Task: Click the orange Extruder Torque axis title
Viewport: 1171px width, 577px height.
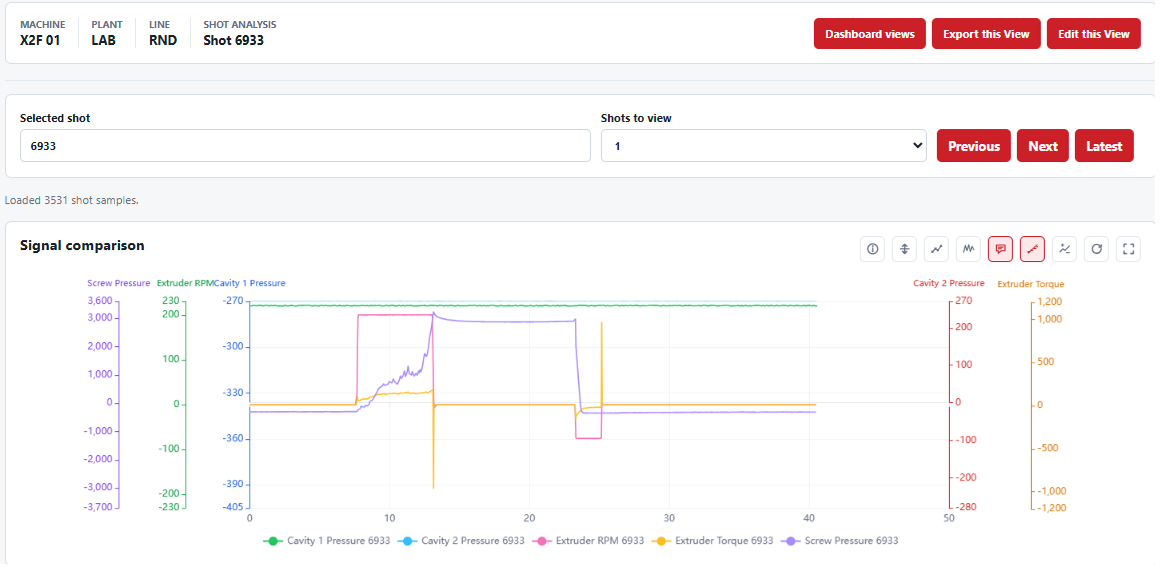Action: pos(1031,284)
